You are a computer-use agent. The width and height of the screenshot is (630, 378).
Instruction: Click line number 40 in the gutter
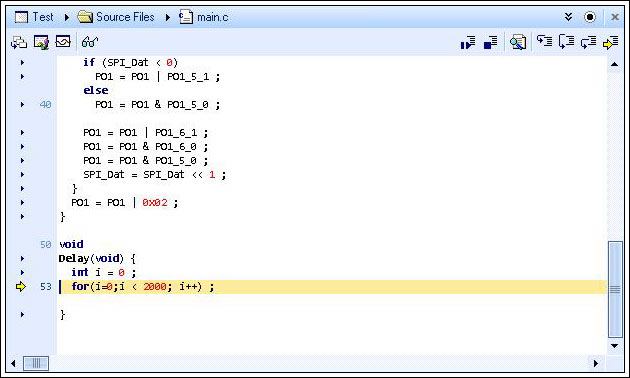45,104
